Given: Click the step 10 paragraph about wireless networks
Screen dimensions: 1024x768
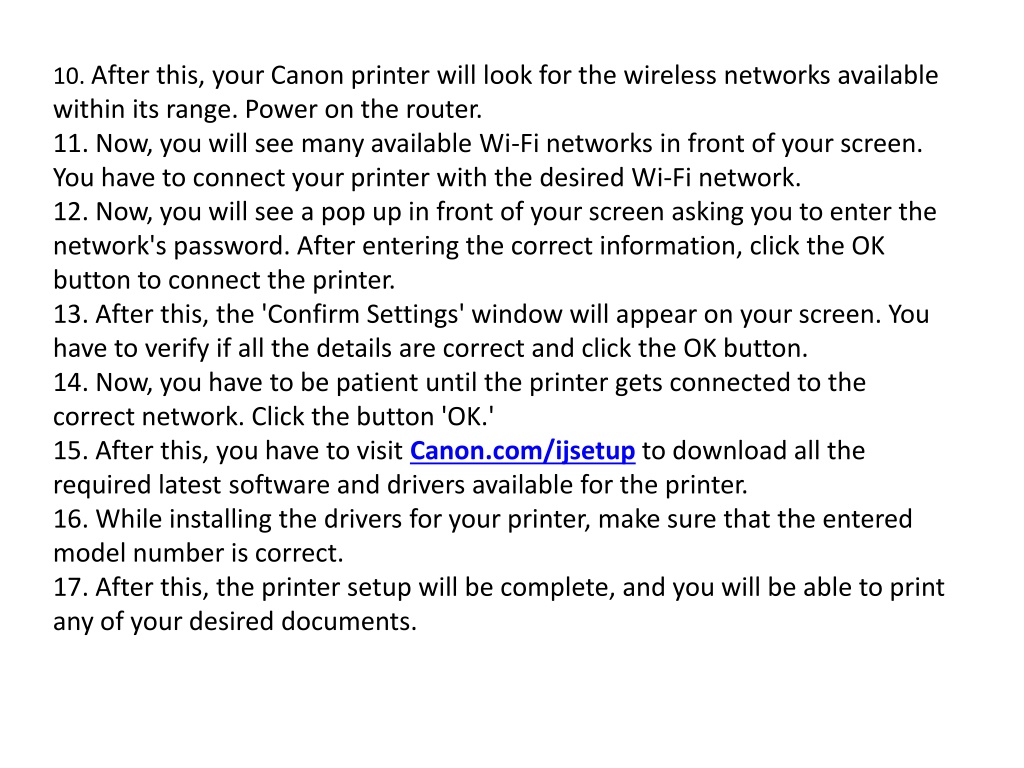Looking at the screenshot, I should click(496, 92).
